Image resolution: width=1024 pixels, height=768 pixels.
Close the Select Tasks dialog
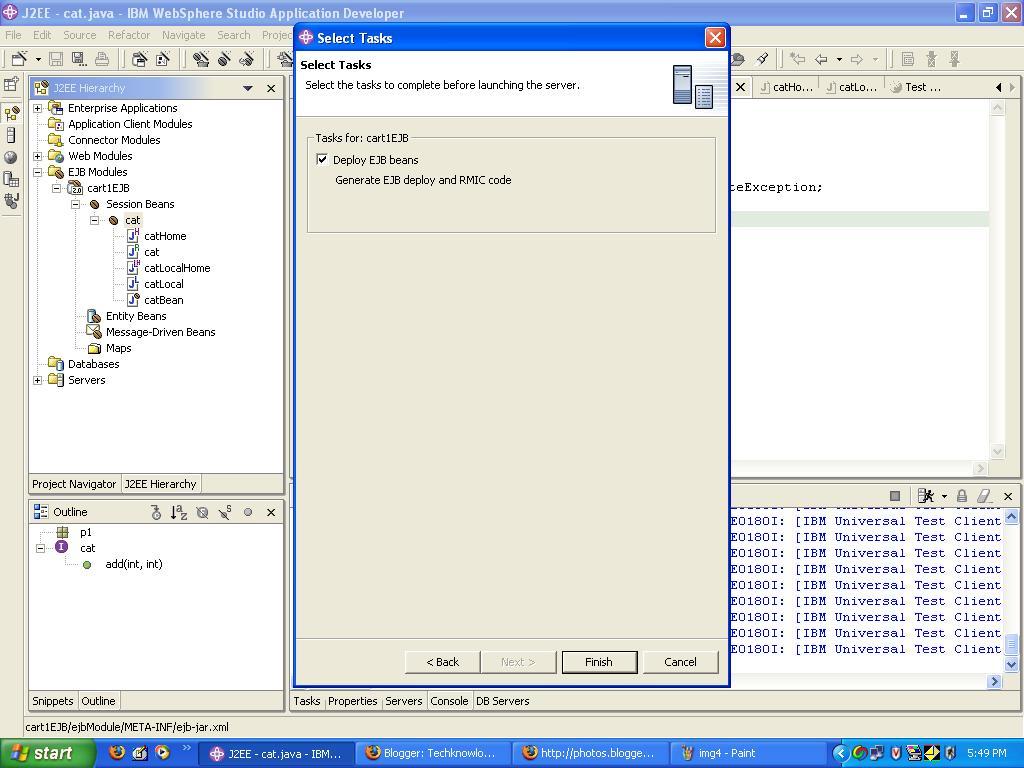pos(715,37)
